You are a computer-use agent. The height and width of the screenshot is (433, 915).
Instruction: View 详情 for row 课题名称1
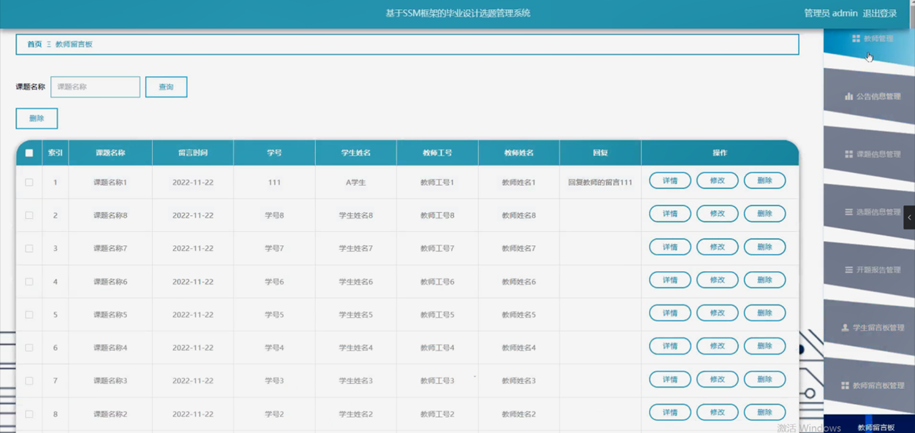click(x=670, y=181)
